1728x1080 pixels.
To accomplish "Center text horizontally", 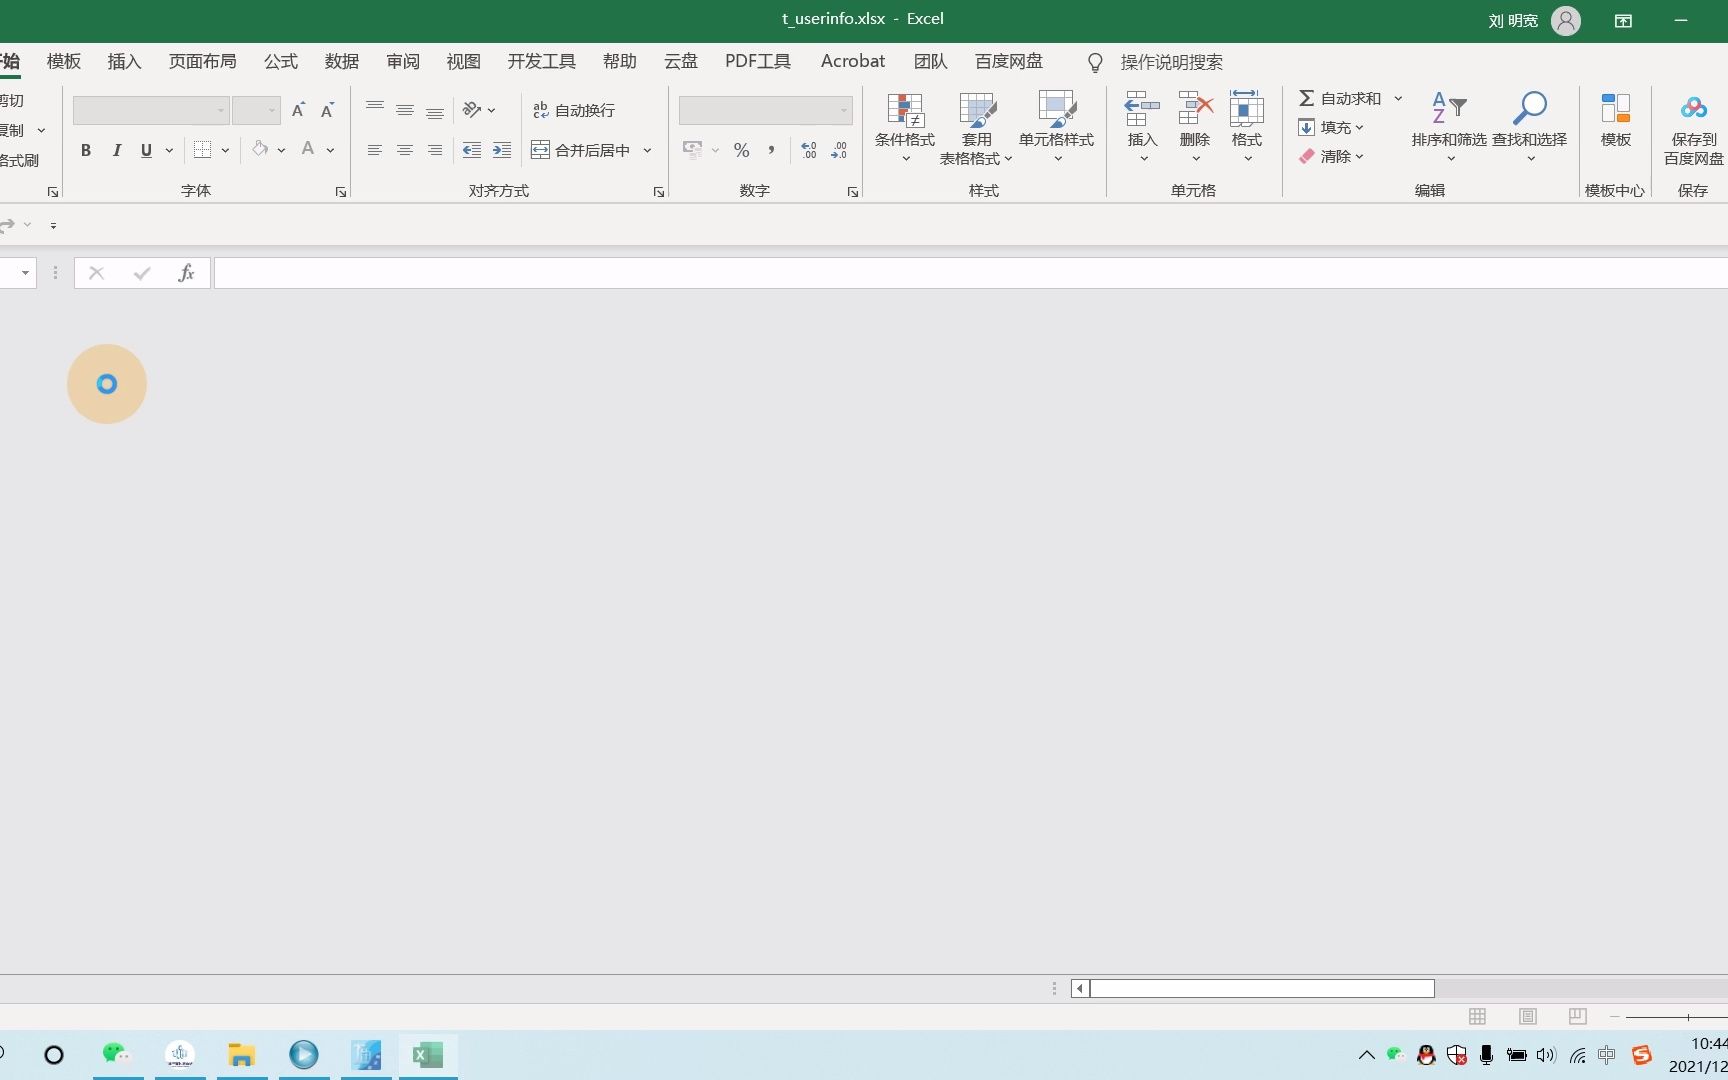I will point(405,150).
